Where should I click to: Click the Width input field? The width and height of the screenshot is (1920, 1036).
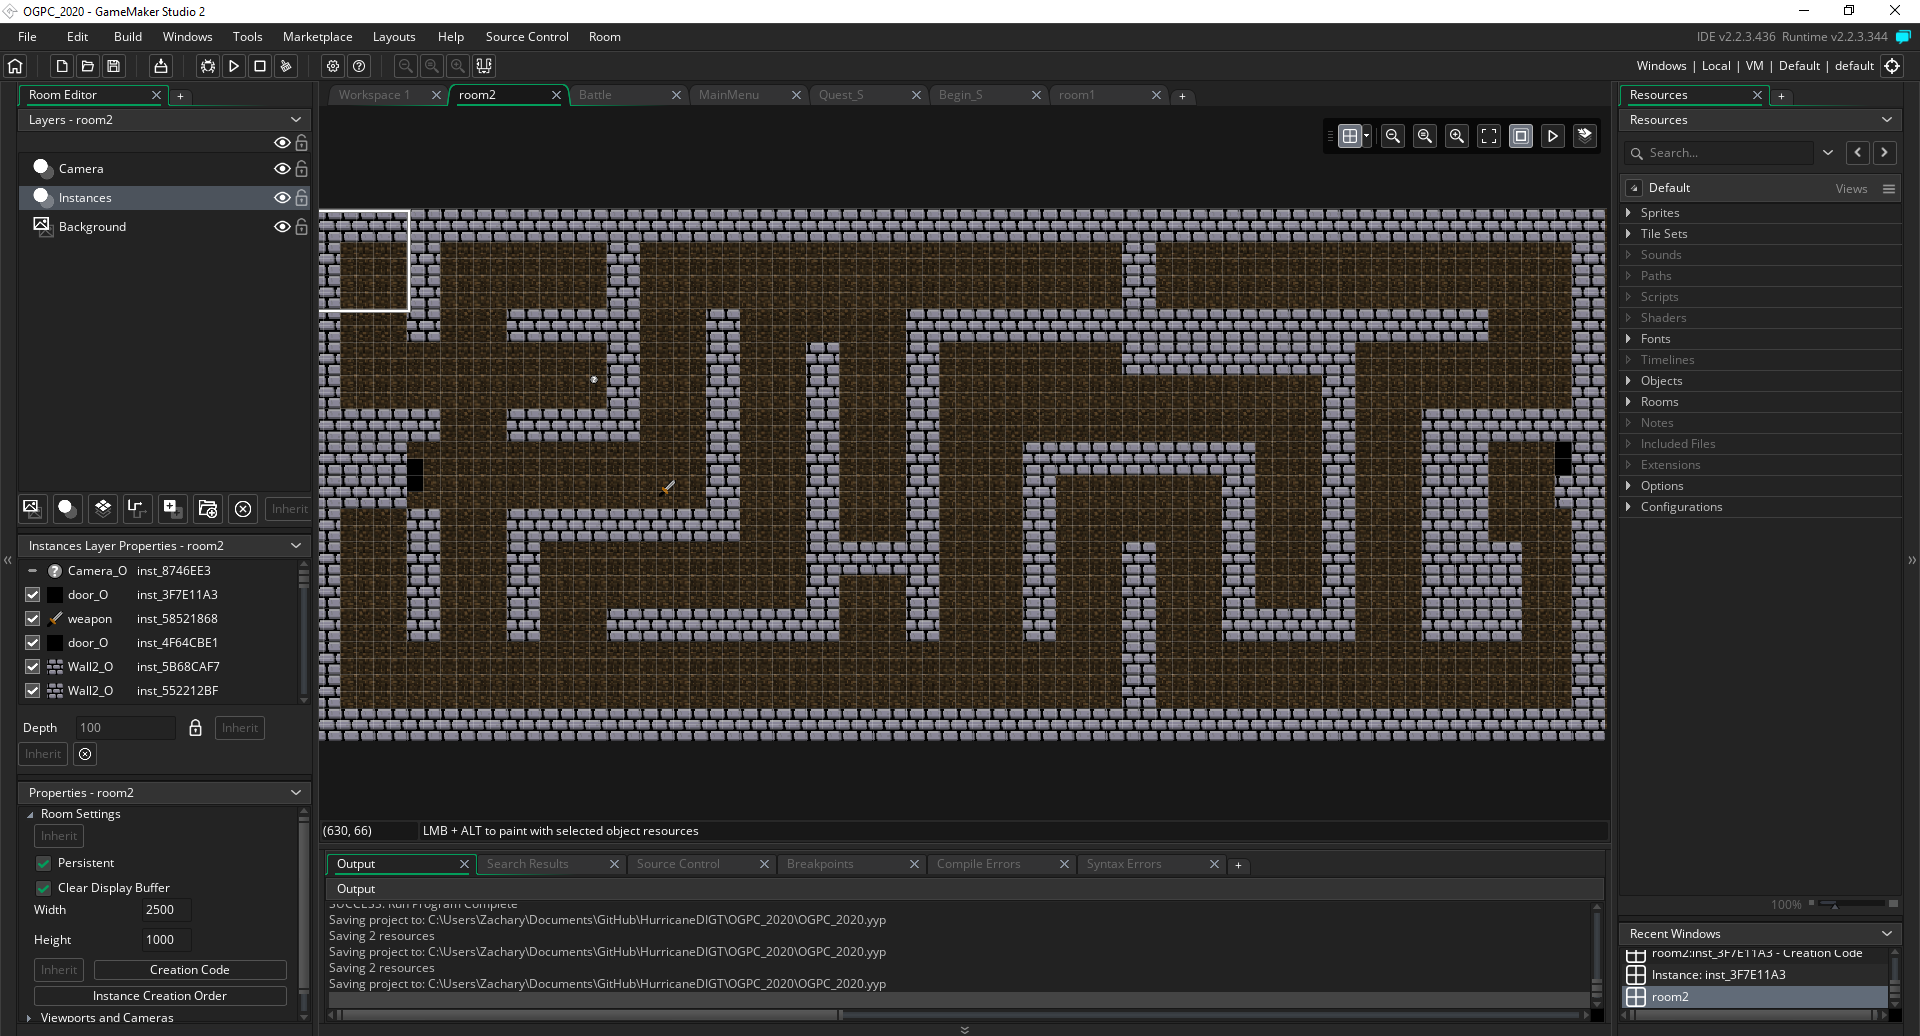[165, 910]
